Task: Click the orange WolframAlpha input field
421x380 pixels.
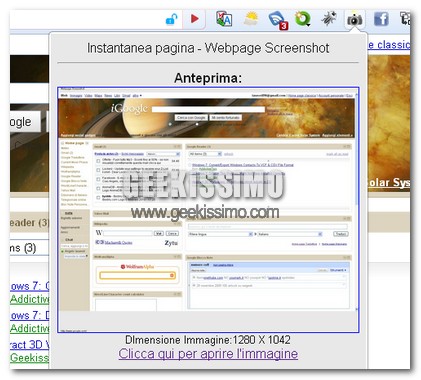Action: [137, 275]
